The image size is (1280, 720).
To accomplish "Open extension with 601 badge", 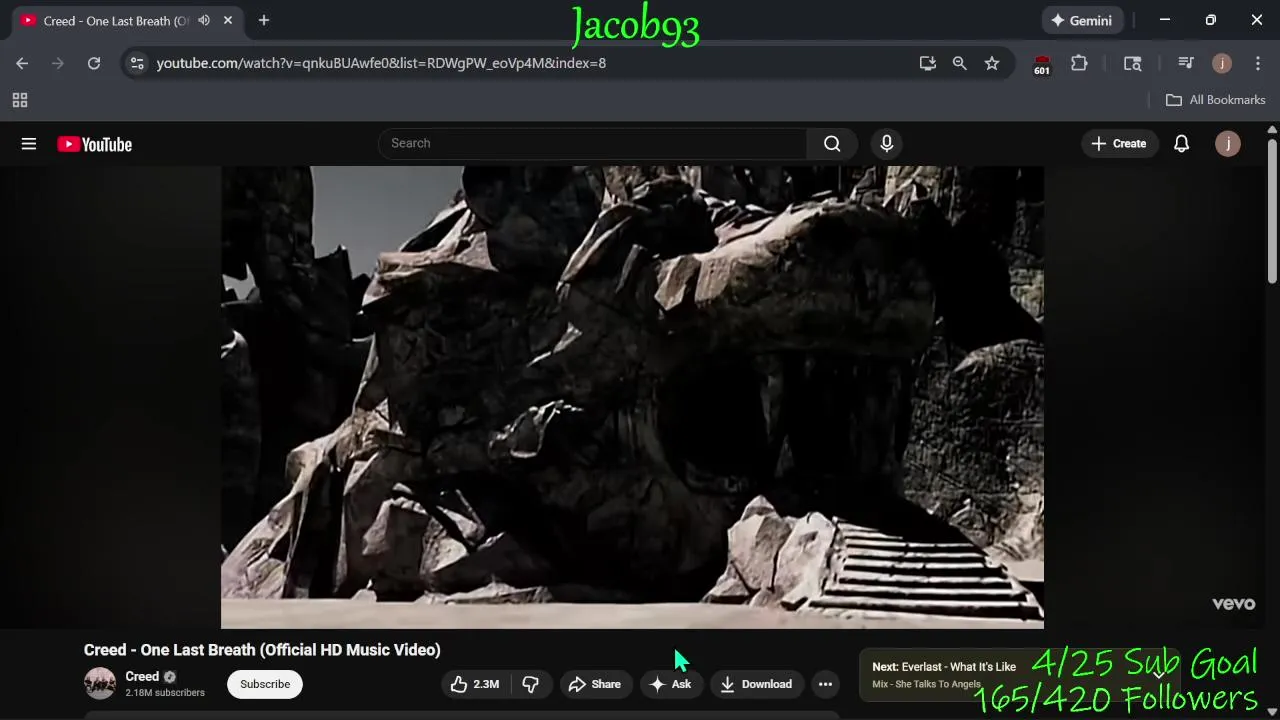I will 1042,64.
